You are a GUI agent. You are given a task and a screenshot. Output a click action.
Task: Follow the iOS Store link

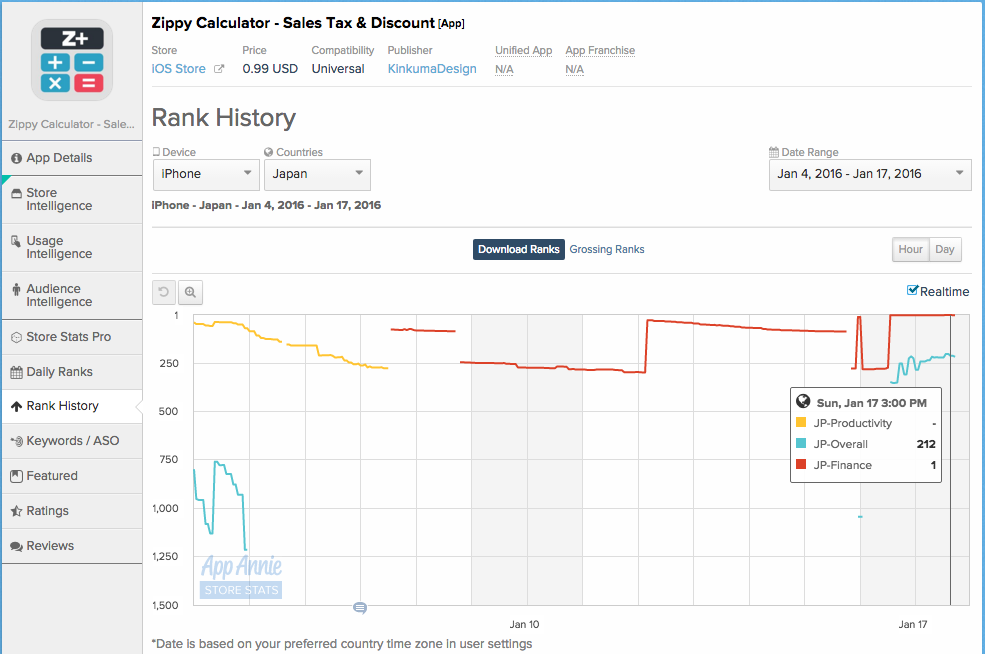(x=178, y=69)
